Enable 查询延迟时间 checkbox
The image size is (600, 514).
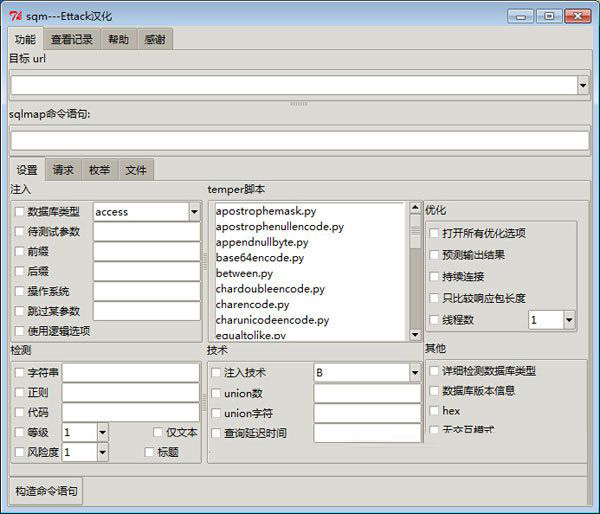pos(216,433)
